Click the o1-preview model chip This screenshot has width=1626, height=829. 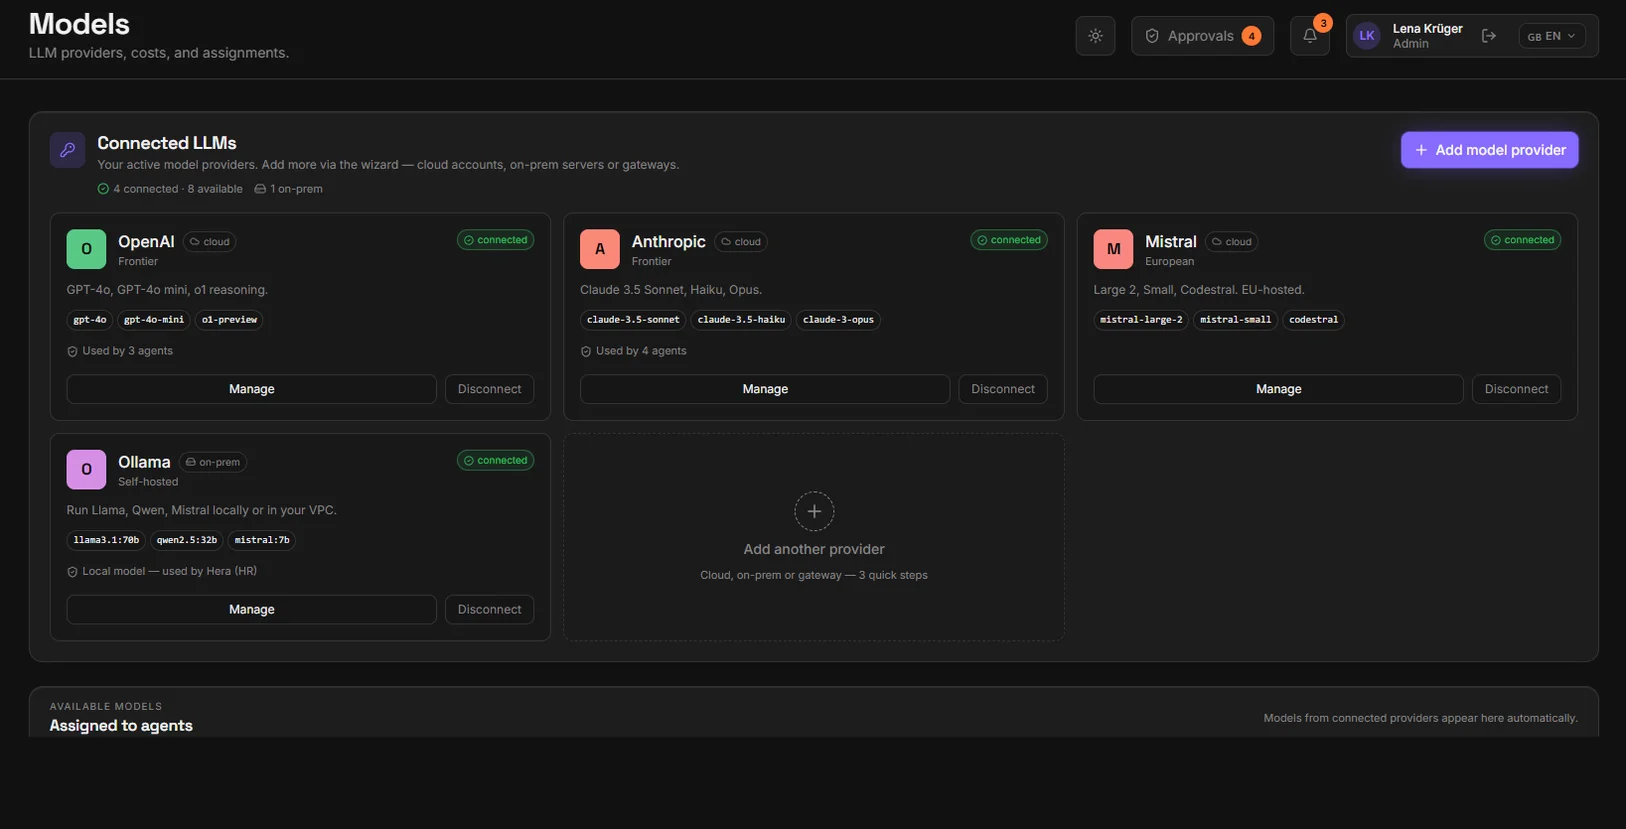point(229,320)
